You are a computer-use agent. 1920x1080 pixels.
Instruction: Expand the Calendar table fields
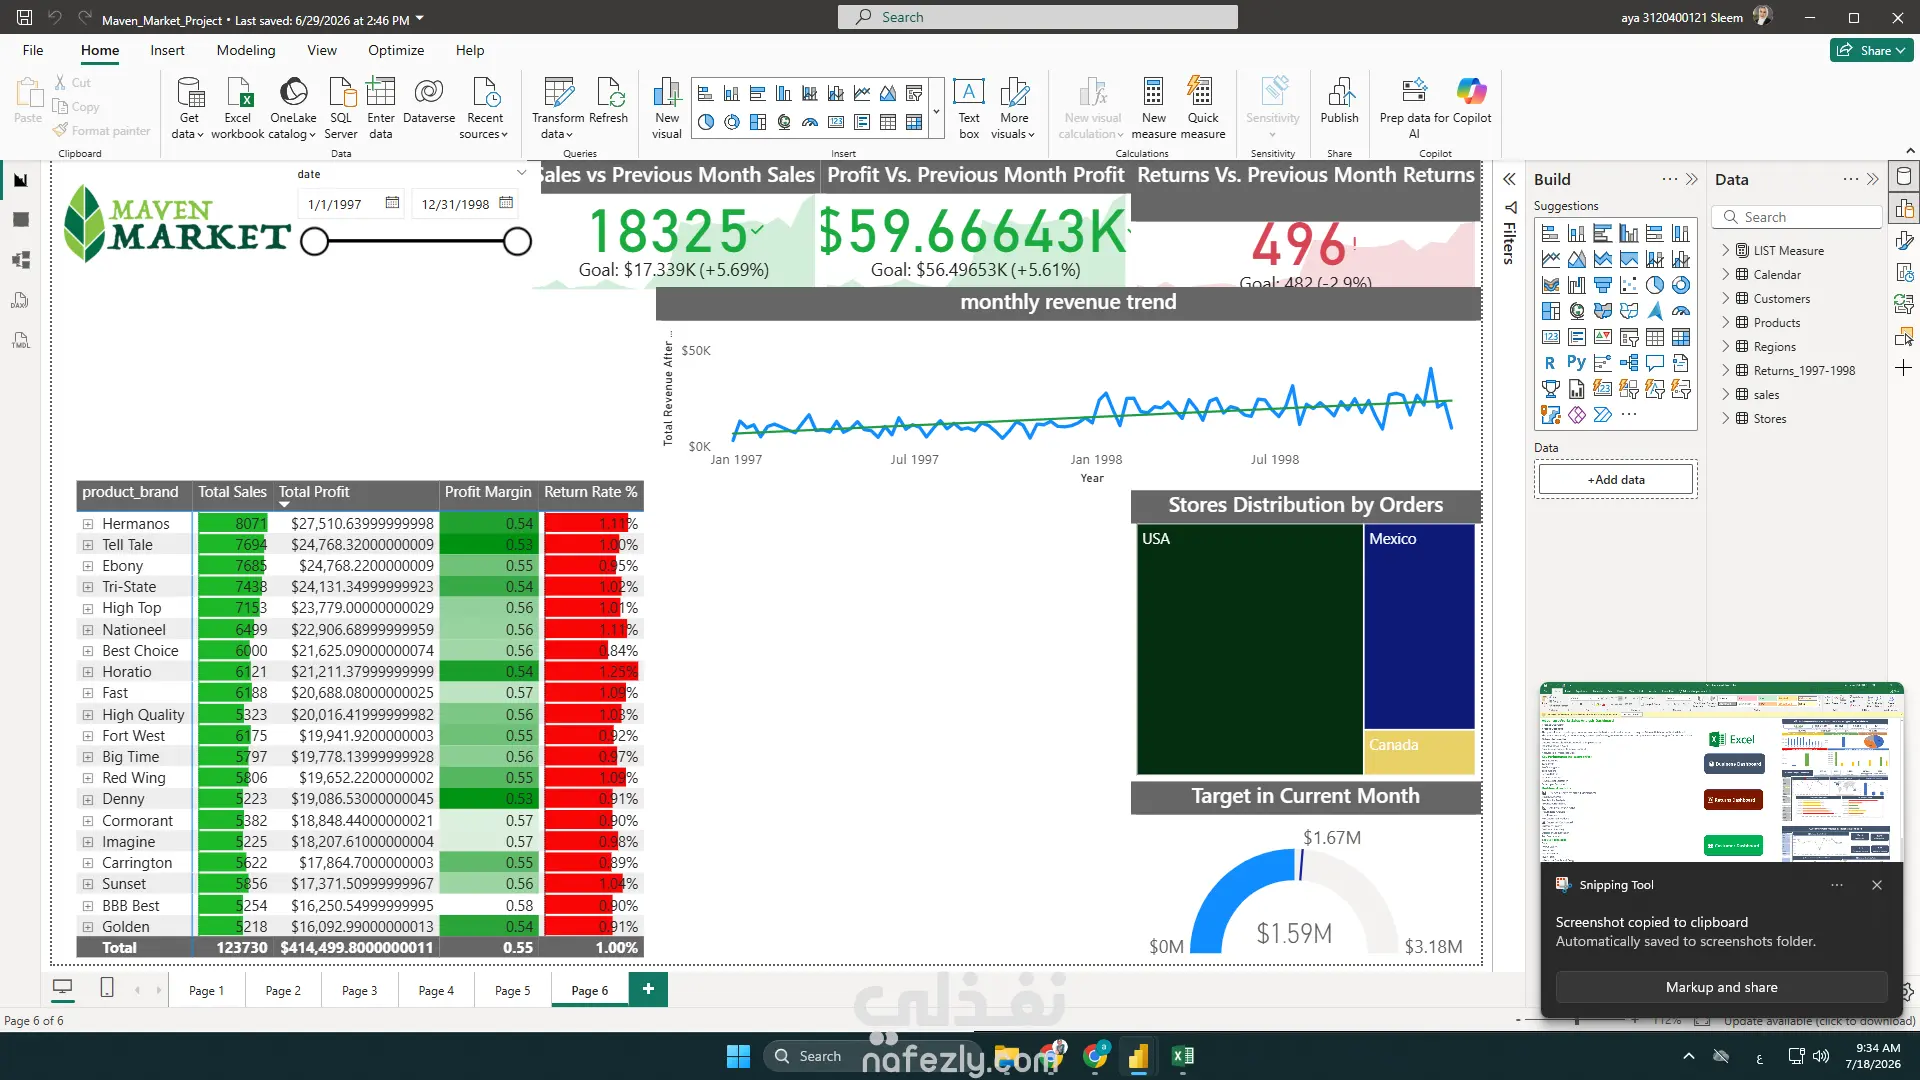(x=1726, y=275)
